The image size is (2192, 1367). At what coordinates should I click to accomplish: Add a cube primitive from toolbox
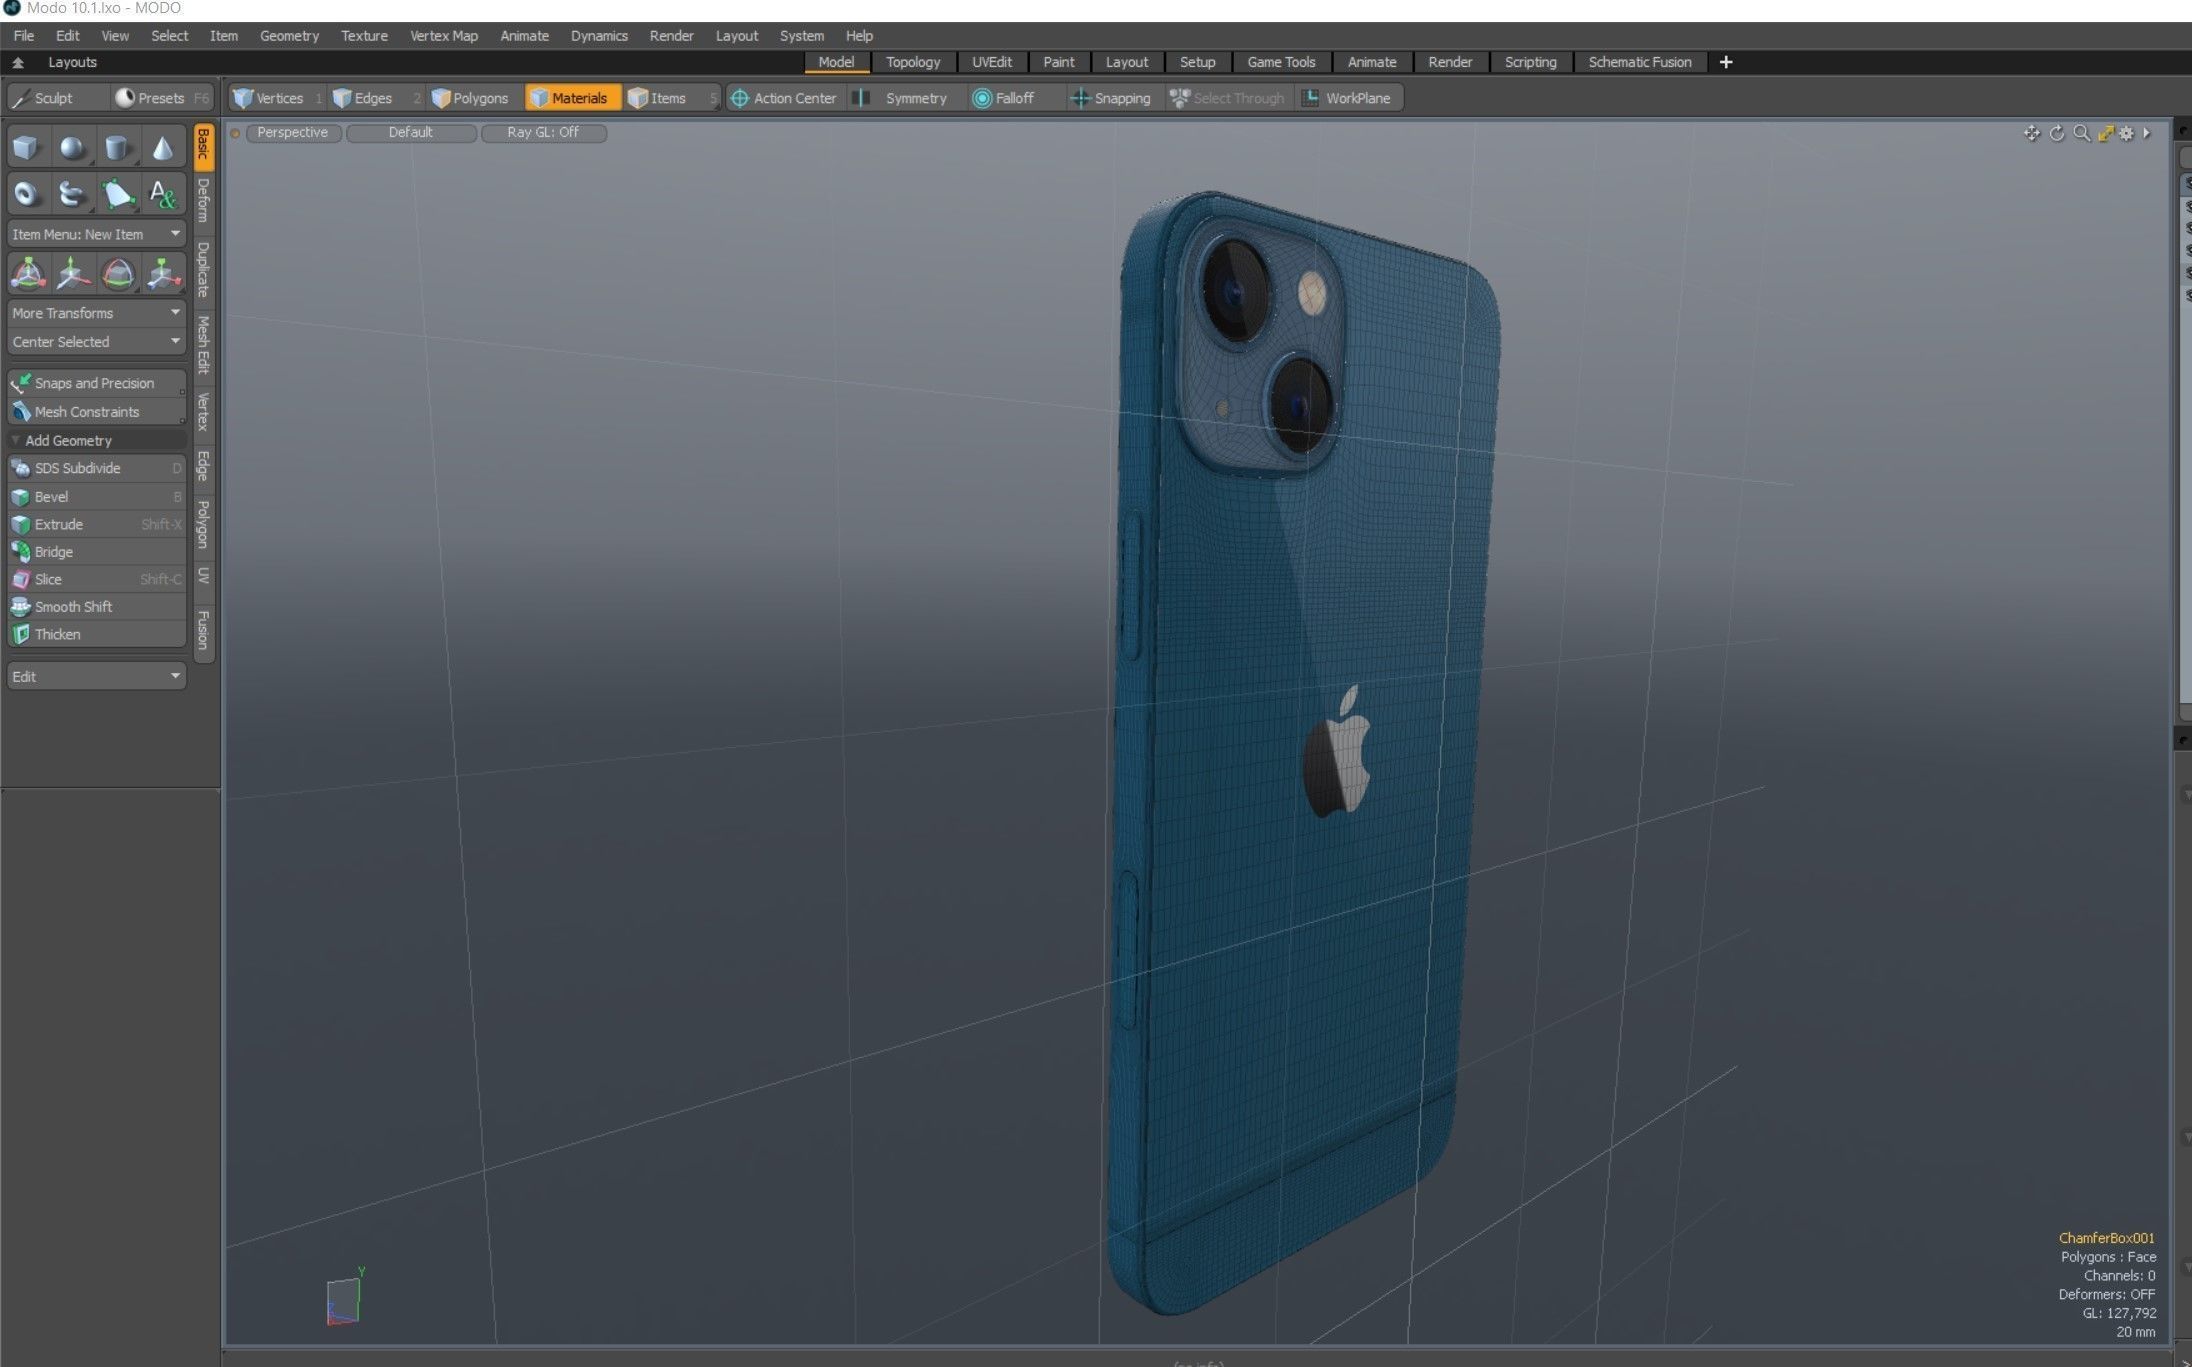[27, 148]
